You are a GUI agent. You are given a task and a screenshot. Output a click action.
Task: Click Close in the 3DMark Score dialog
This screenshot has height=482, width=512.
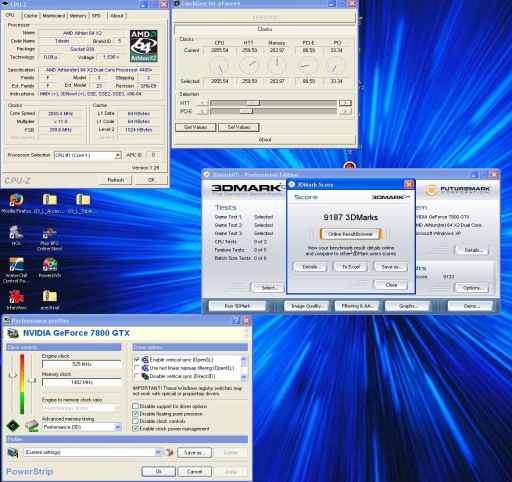click(391, 285)
